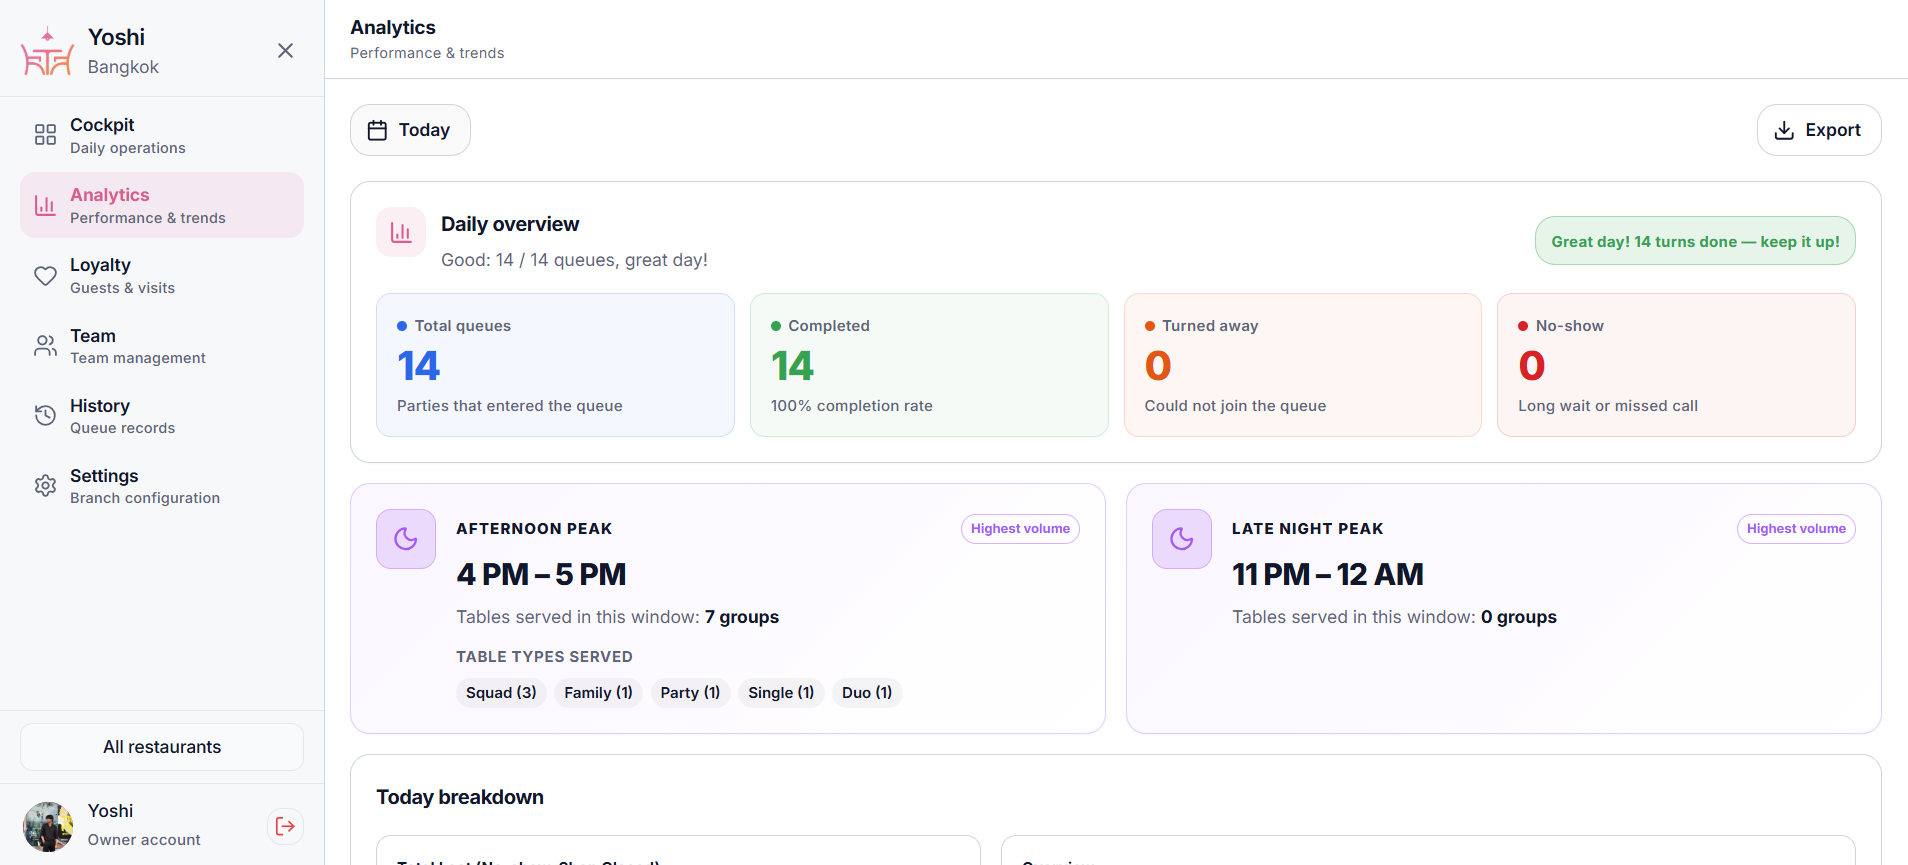Select the Party (1) chip
This screenshot has height=865, width=1908.
(x=690, y=693)
